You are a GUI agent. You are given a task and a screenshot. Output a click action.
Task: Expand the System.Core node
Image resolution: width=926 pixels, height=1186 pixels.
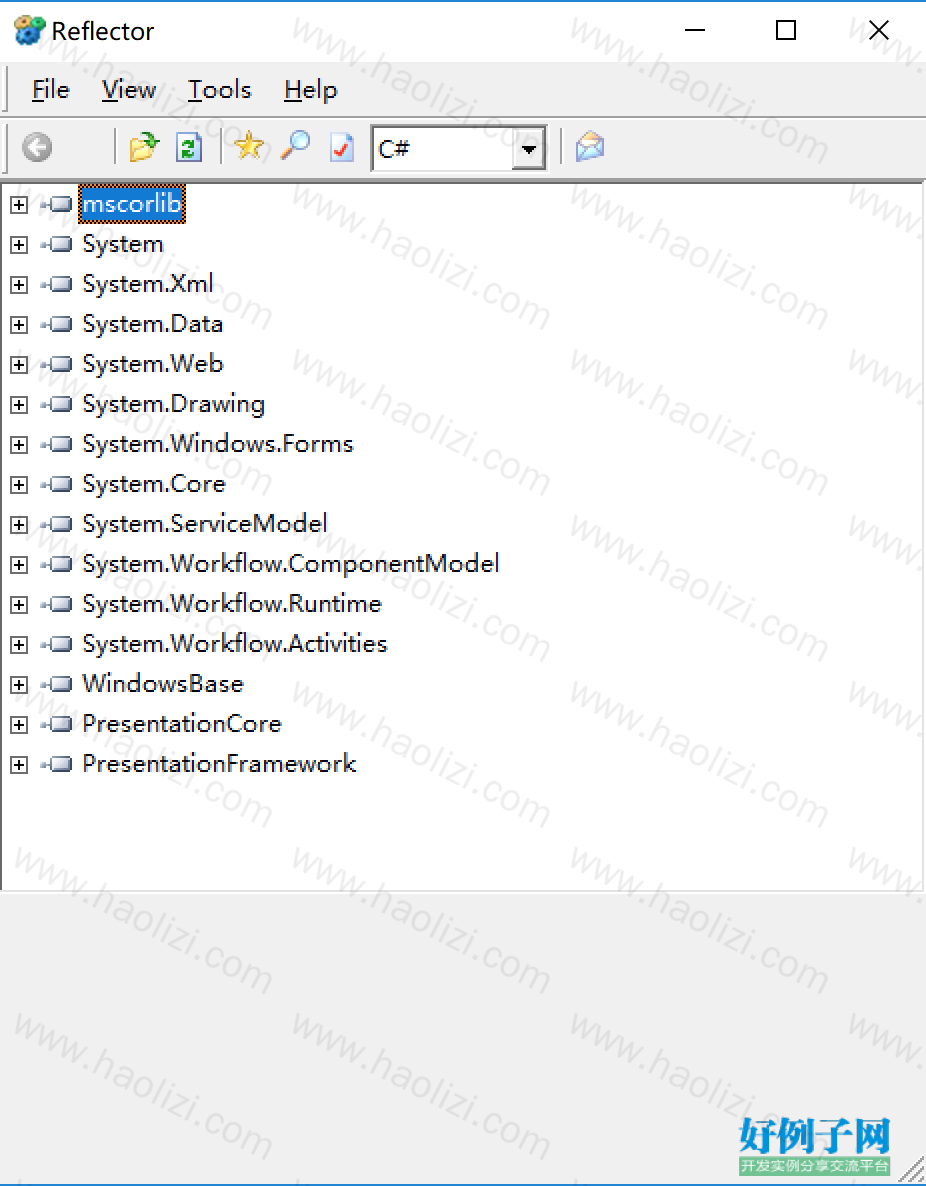pyautogui.click(x=19, y=484)
